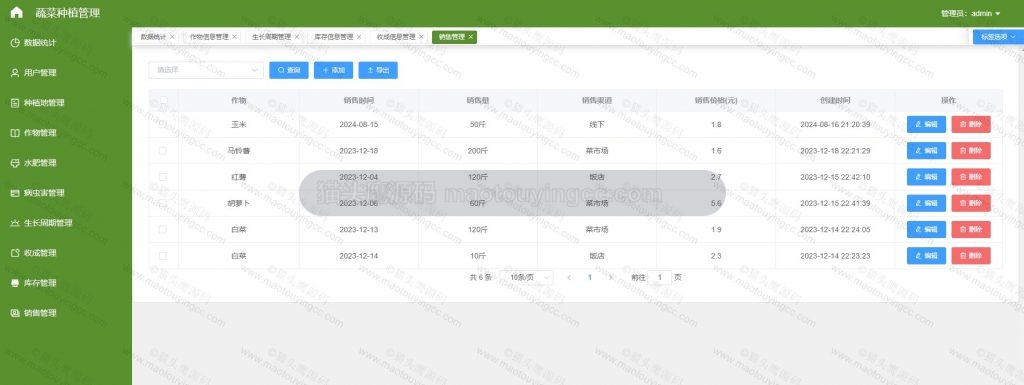
Task: Click page number 1 in pagination
Action: pos(590,277)
